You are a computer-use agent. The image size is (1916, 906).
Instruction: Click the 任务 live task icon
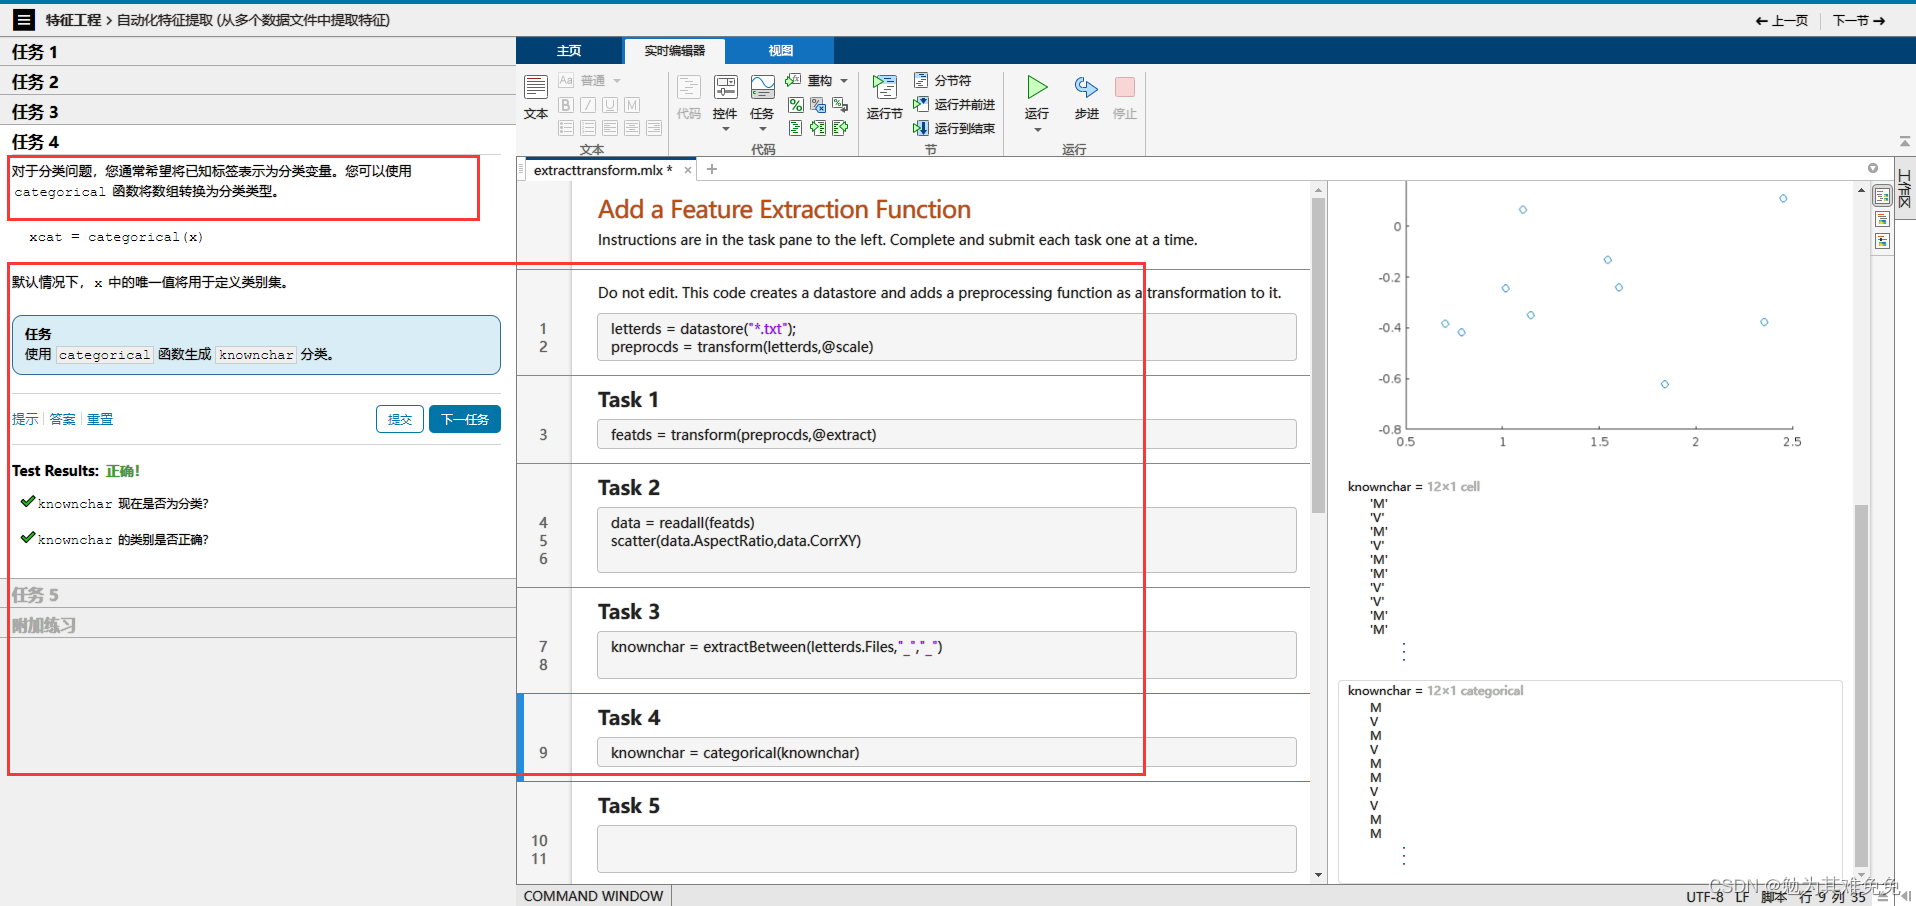pos(762,87)
